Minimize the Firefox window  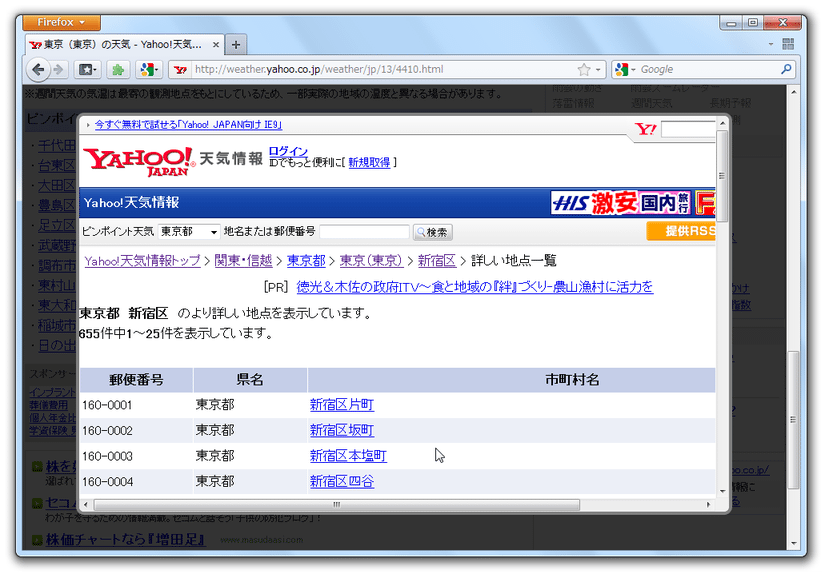pos(731,23)
